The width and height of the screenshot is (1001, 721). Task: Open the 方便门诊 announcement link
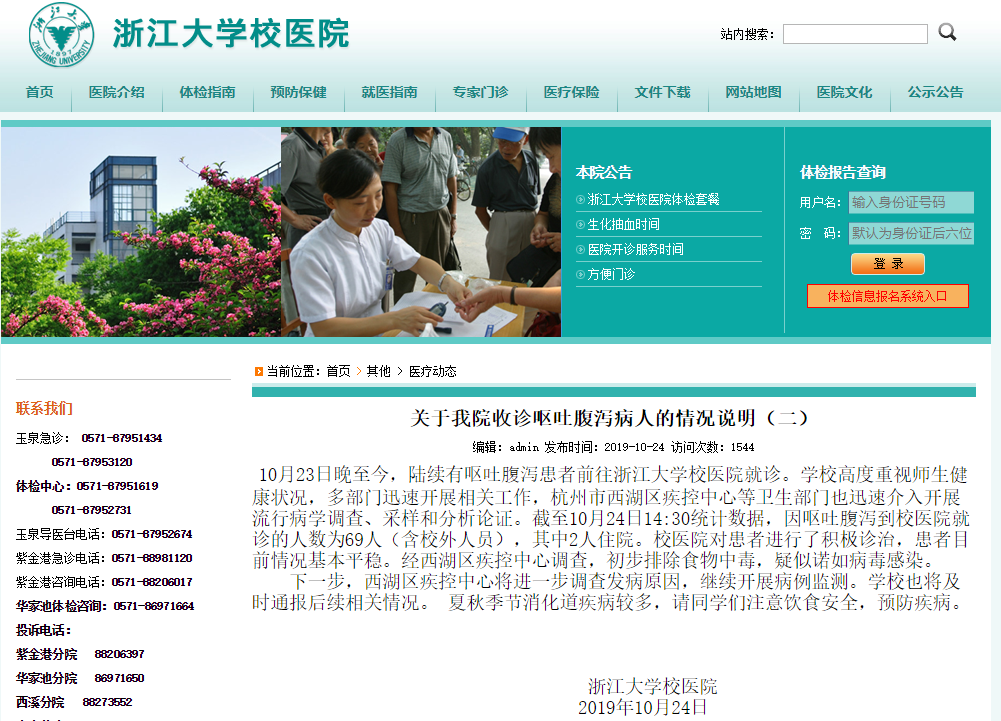click(611, 274)
